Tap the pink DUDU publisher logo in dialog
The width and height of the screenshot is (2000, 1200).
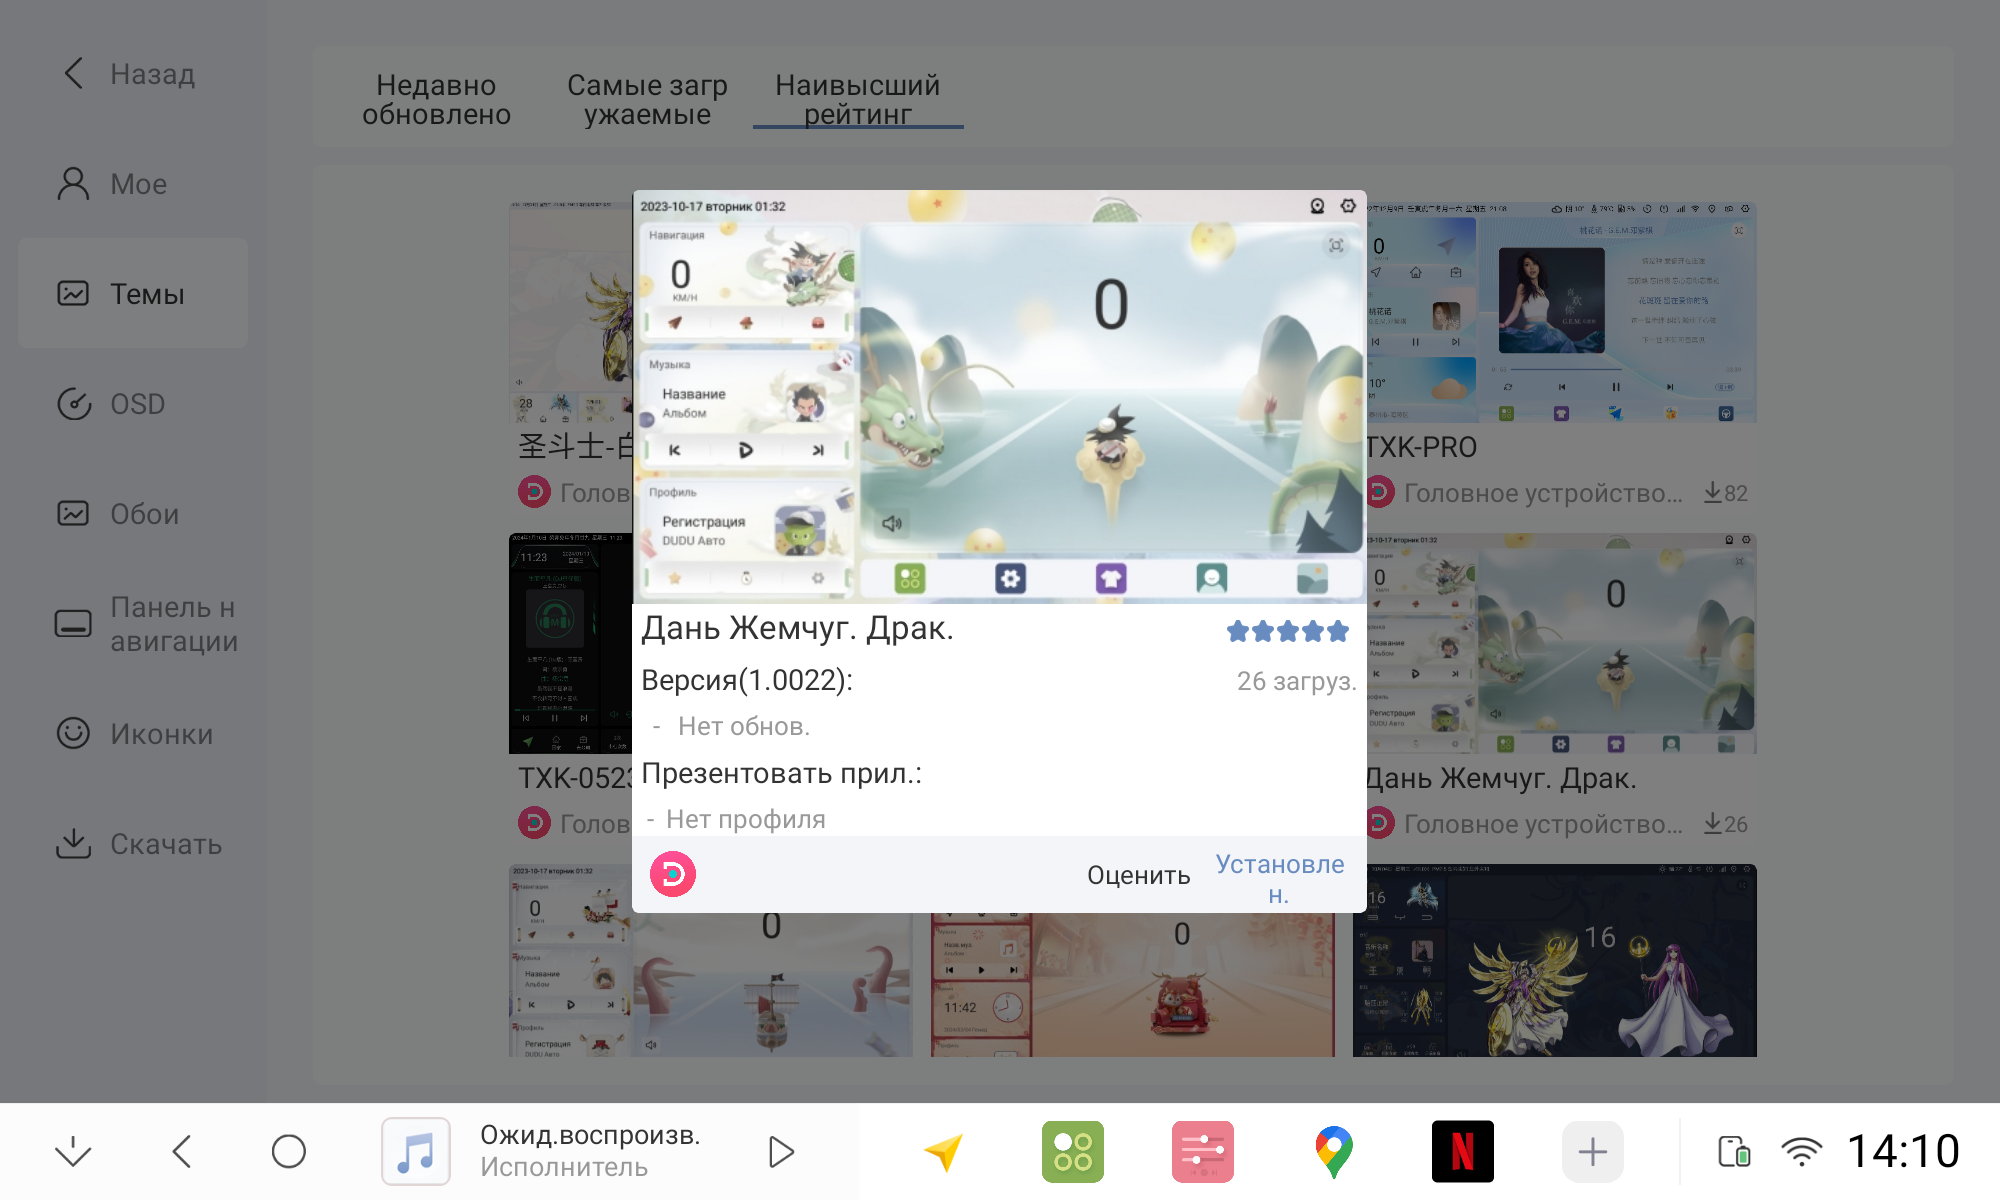673,874
